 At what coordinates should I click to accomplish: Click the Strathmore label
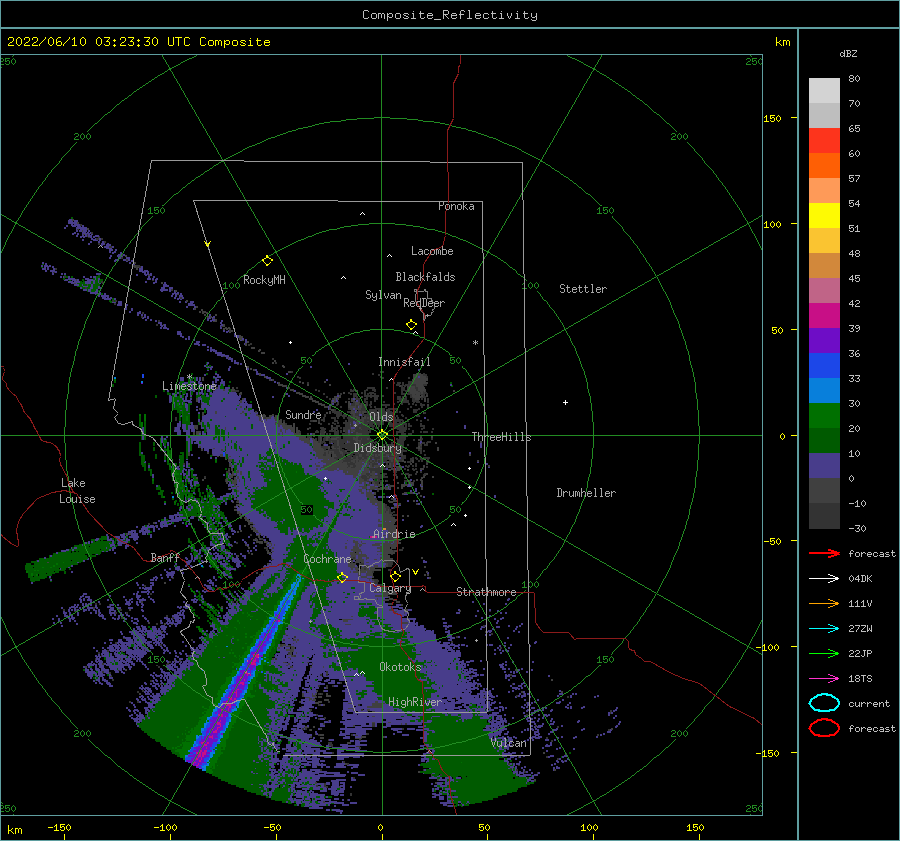486,592
